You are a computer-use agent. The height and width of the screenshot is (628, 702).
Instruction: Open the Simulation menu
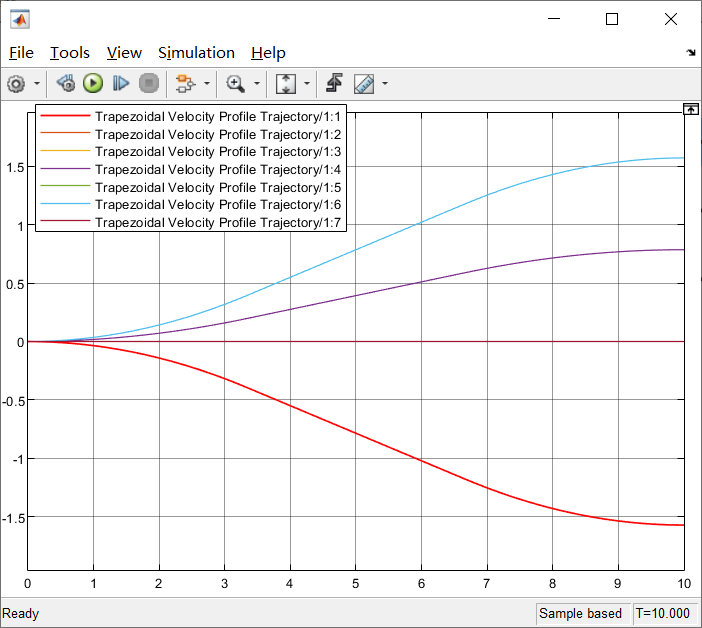(196, 53)
